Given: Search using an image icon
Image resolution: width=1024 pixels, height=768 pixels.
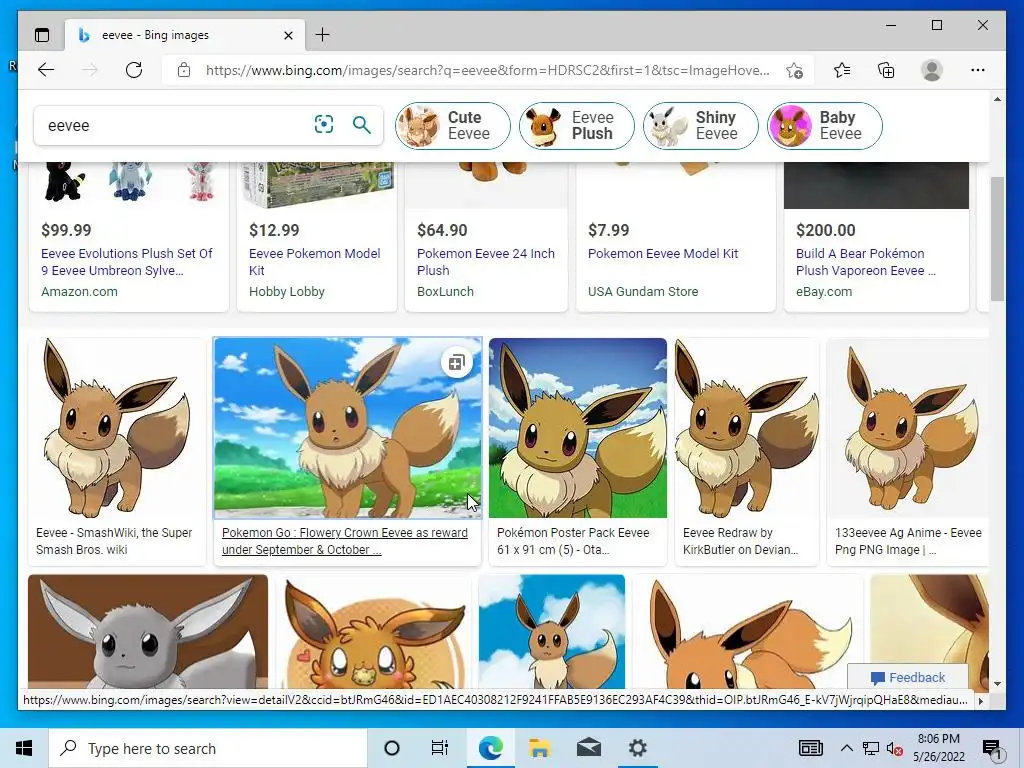Looking at the screenshot, I should (x=324, y=124).
